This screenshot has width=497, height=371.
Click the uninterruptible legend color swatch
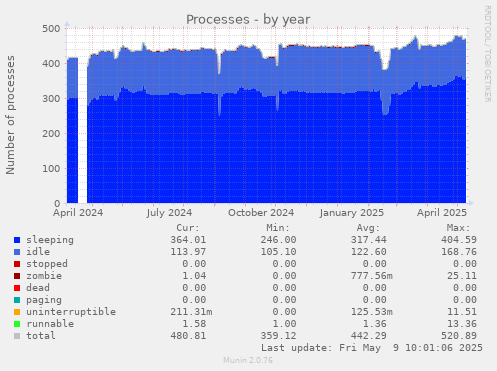[x=17, y=312]
